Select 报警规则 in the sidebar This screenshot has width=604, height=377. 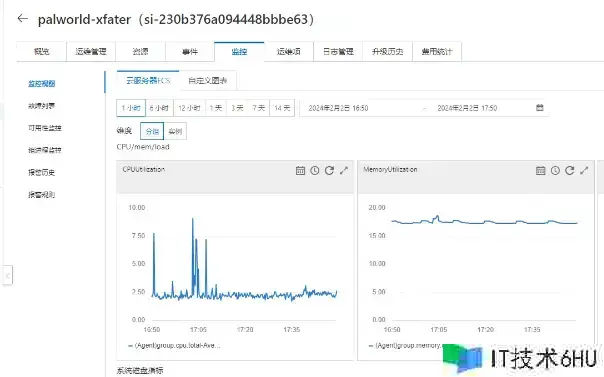pyautogui.click(x=42, y=194)
